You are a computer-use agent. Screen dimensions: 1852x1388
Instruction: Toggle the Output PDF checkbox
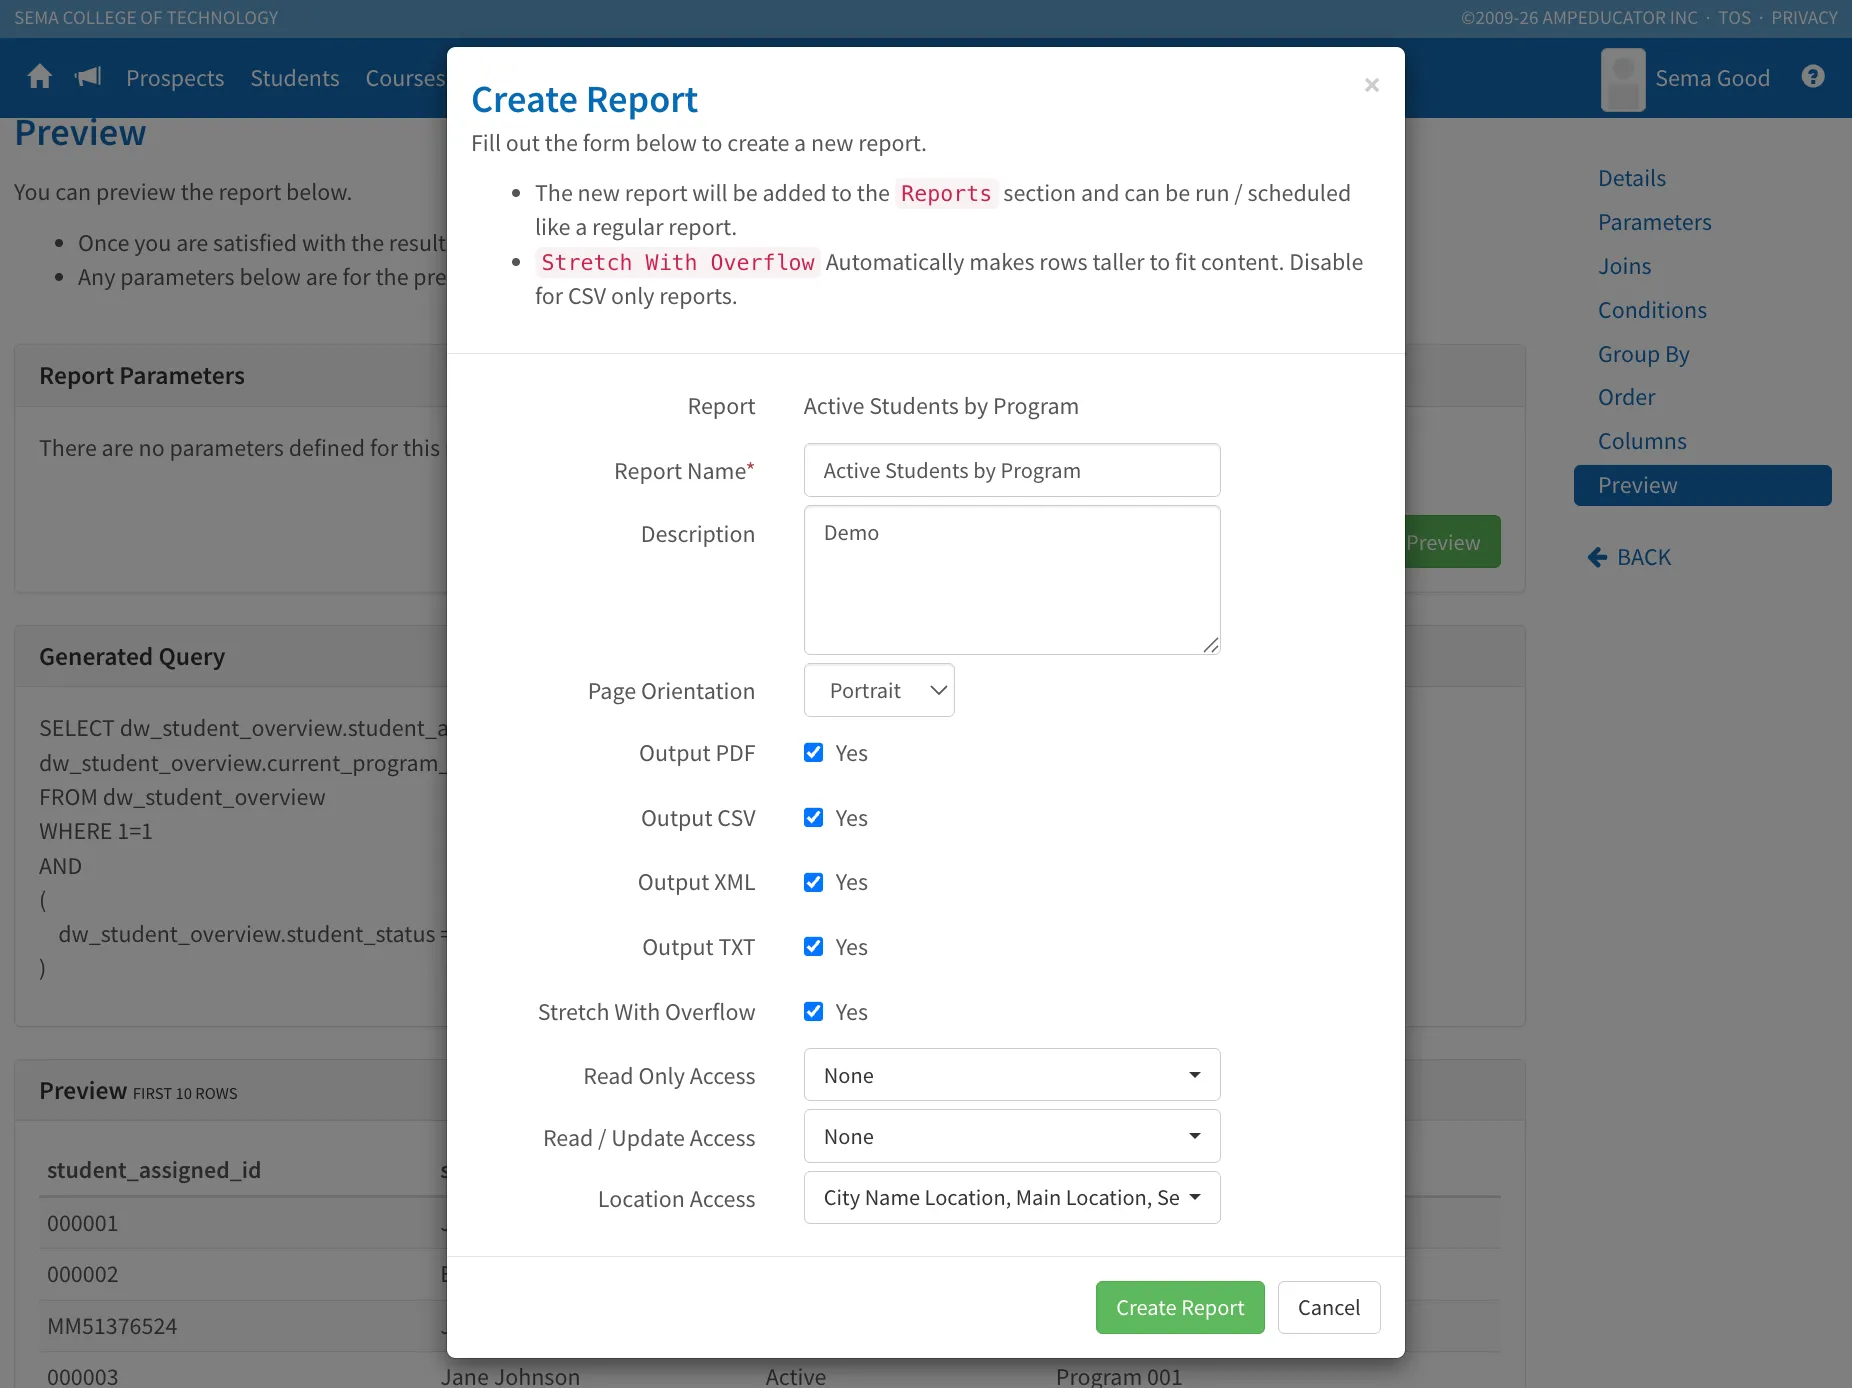[814, 753]
